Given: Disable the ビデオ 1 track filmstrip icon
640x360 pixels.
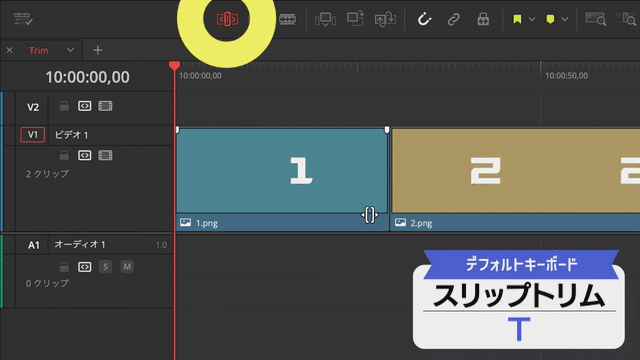Looking at the screenshot, I should (105, 155).
